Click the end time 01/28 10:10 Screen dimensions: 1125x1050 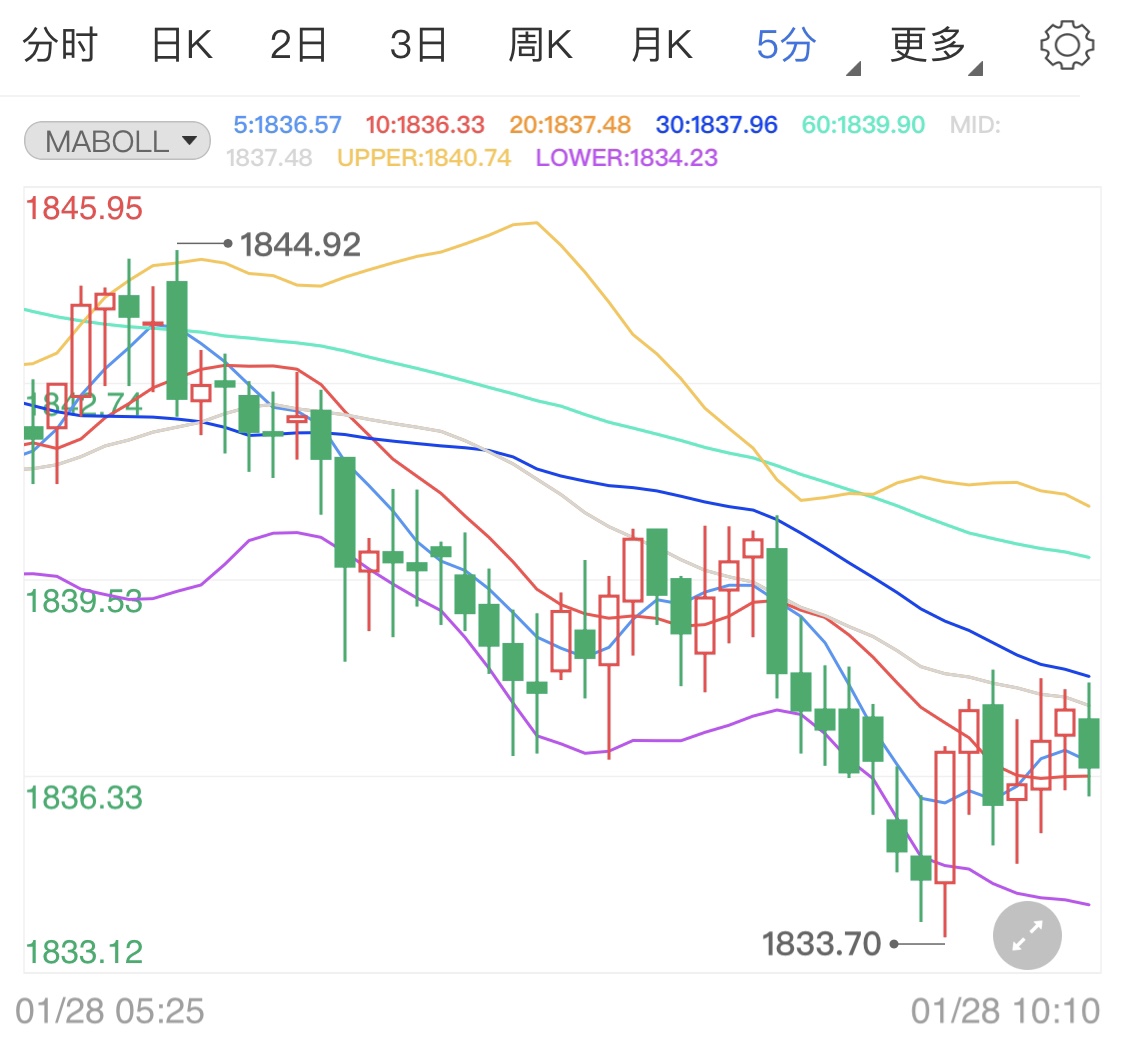tap(1005, 1011)
